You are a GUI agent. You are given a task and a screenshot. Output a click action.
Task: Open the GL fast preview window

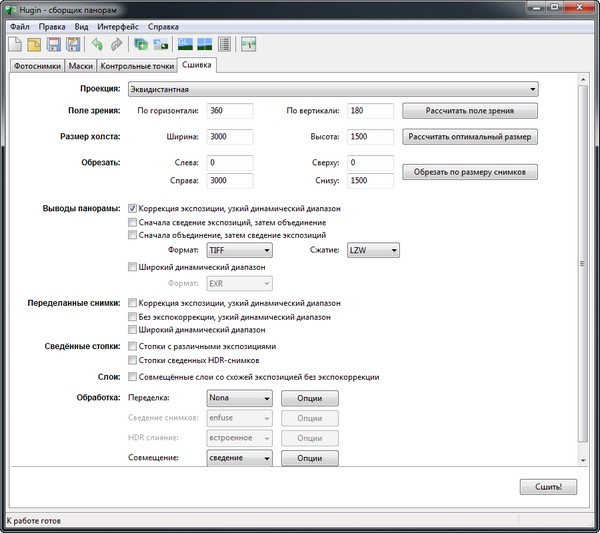tap(185, 44)
